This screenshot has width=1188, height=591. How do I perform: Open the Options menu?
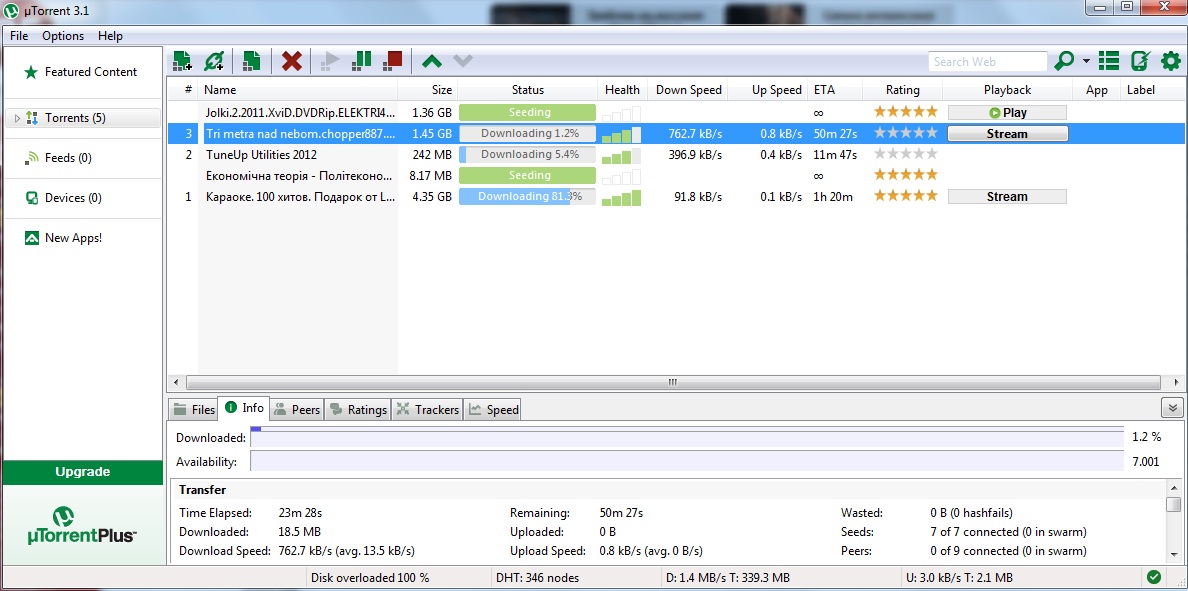[x=63, y=36]
